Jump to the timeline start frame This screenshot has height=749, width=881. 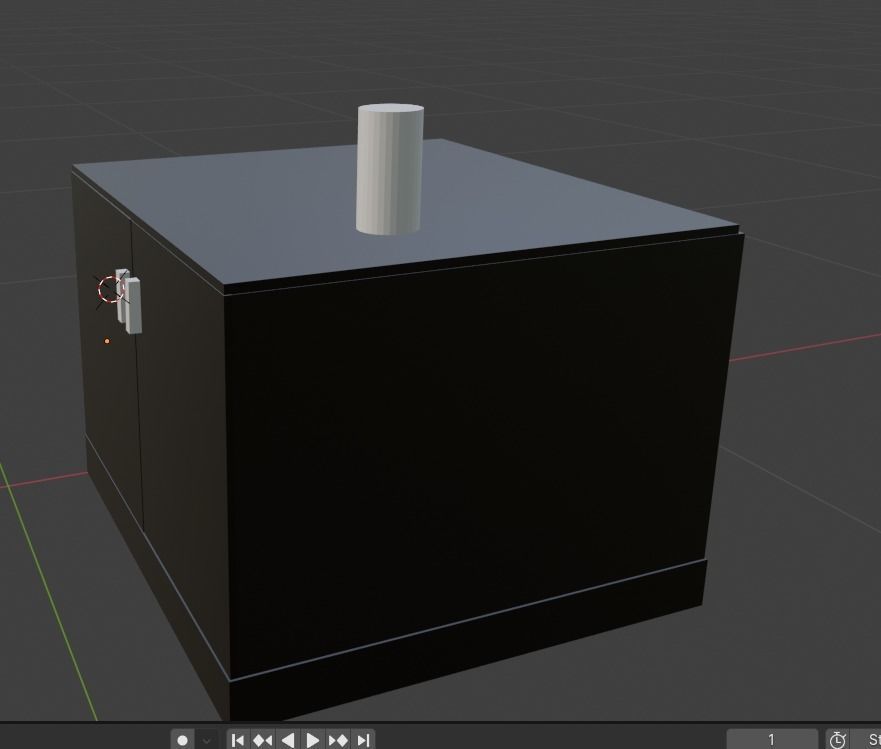pos(238,740)
